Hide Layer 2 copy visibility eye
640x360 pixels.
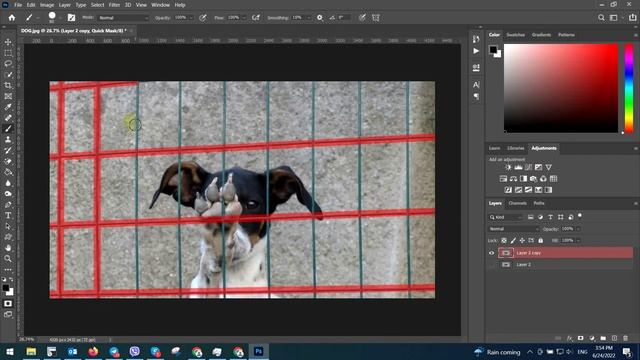pos(491,253)
